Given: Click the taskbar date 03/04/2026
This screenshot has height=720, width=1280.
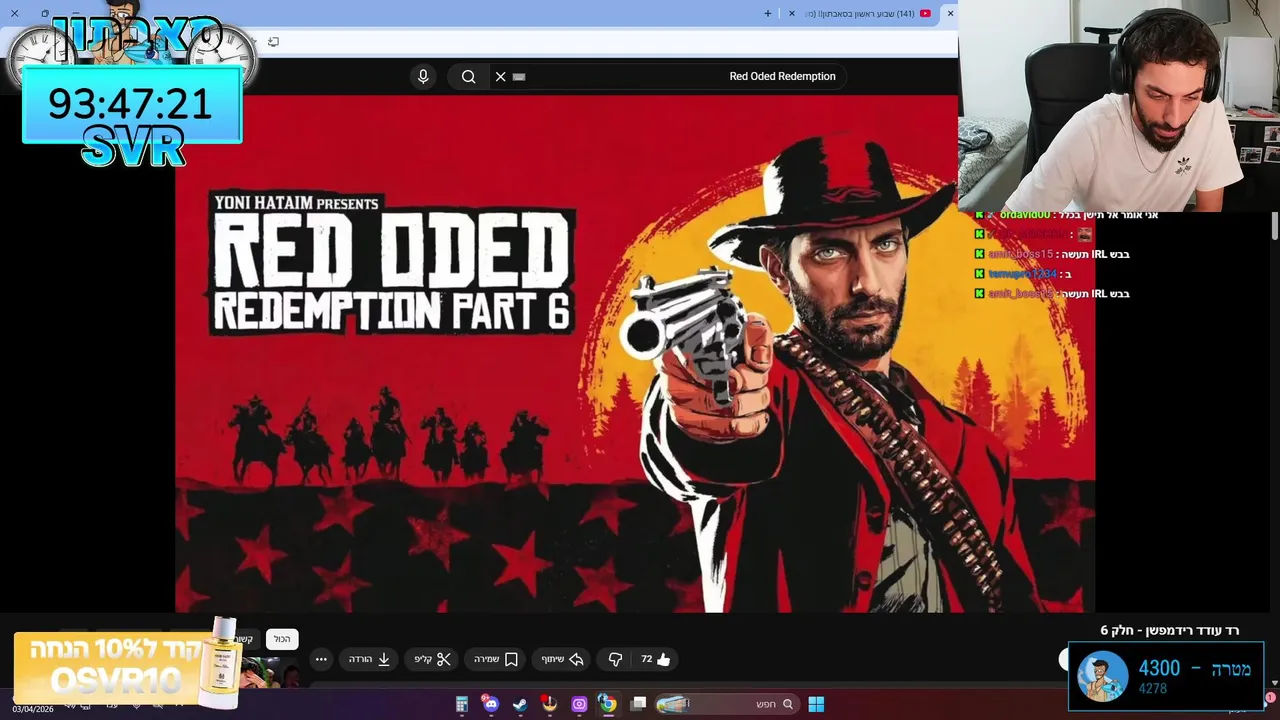Looking at the screenshot, I should 32,708.
